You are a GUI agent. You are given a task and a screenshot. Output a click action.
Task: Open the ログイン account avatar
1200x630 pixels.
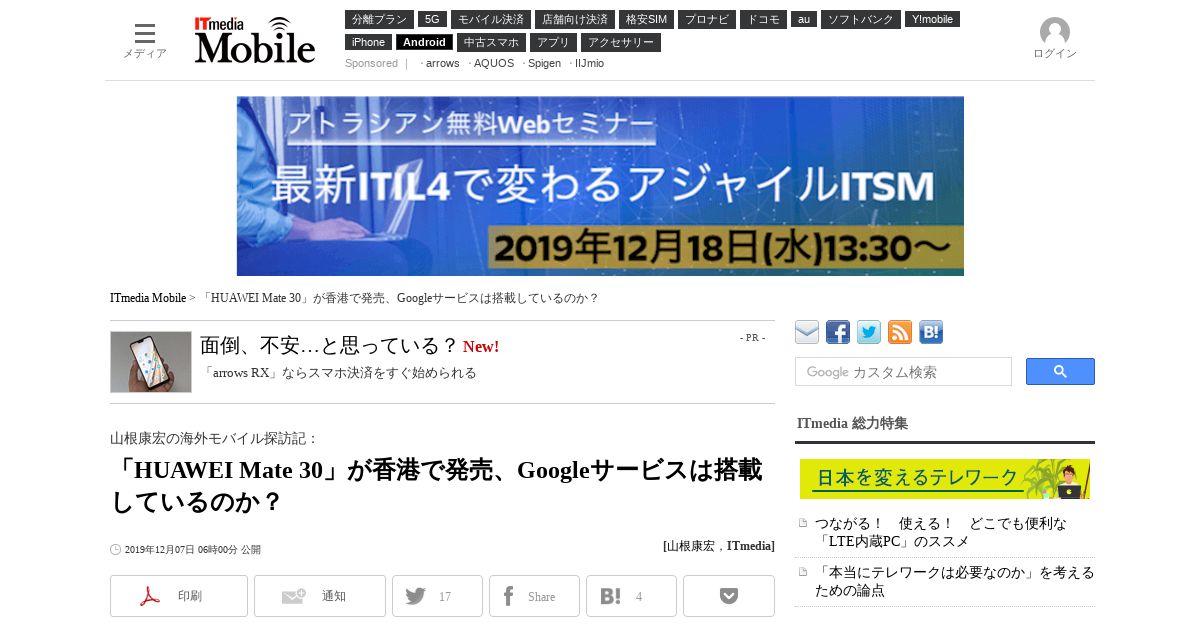tap(1055, 39)
